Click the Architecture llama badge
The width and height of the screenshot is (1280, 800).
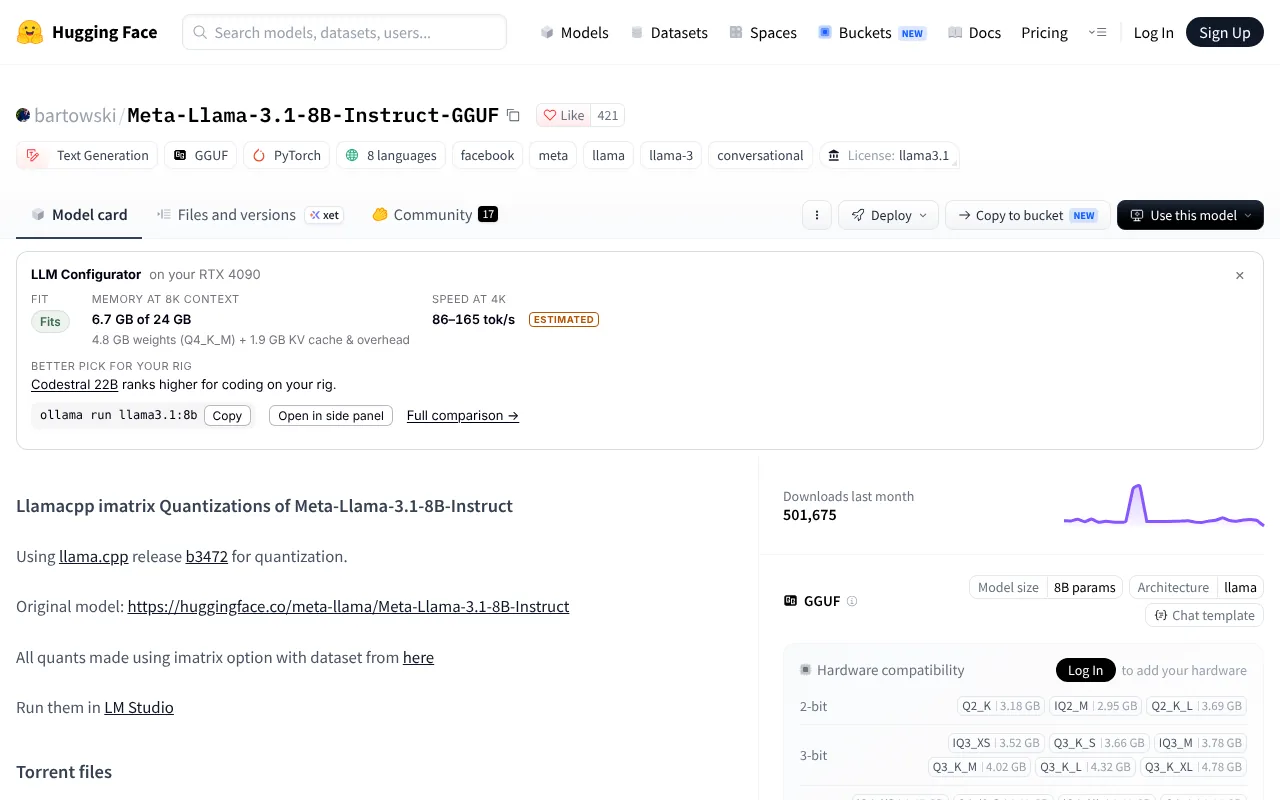tap(1196, 587)
